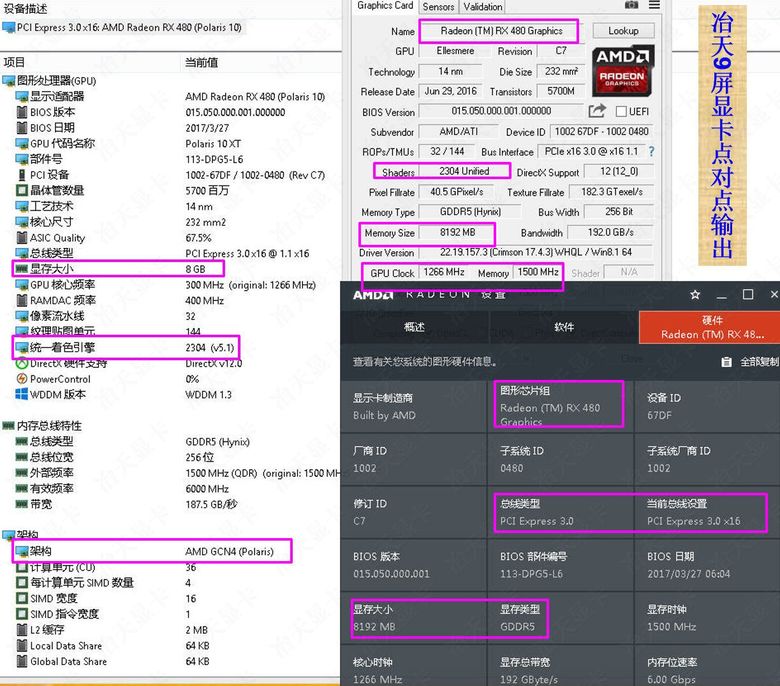Click the Bus Interface question mark icon
The width and height of the screenshot is (780, 686).
click(x=652, y=151)
